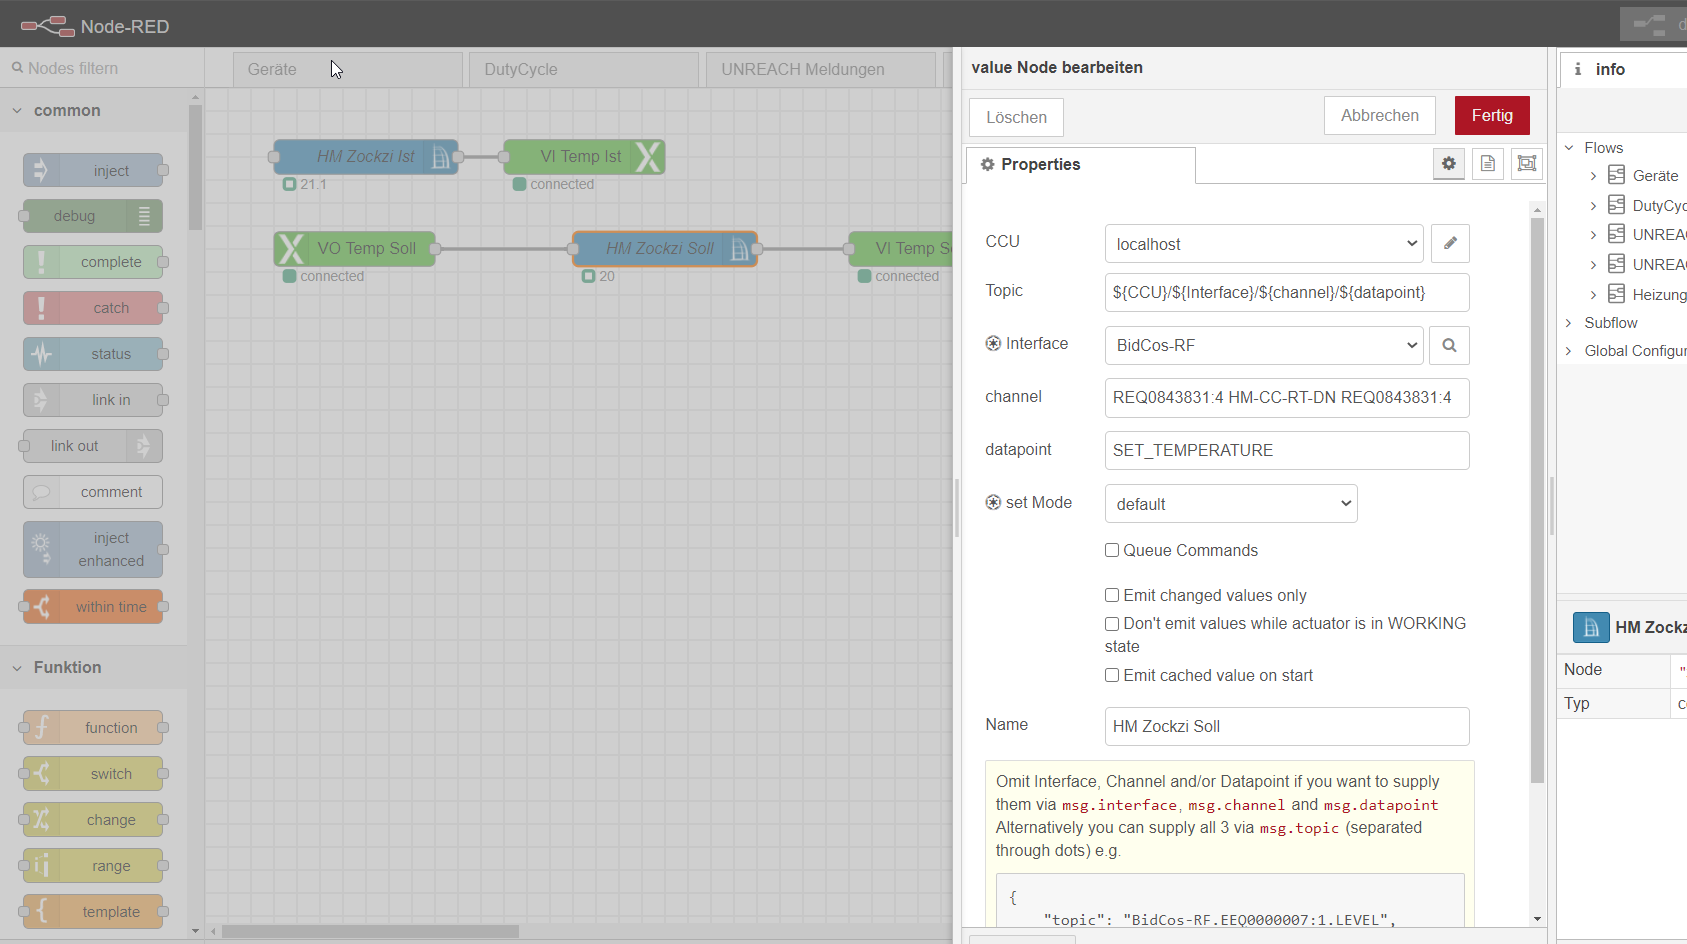The image size is (1687, 944).
Task: Expand the Geräte flow in info tree
Action: (x=1593, y=176)
